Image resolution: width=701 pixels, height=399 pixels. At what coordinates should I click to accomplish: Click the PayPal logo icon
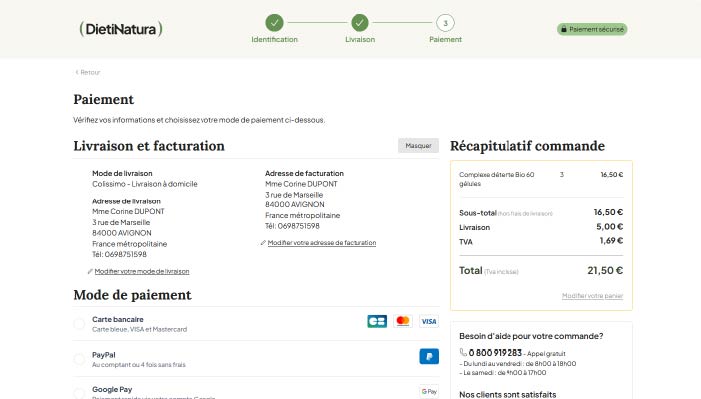pos(429,357)
